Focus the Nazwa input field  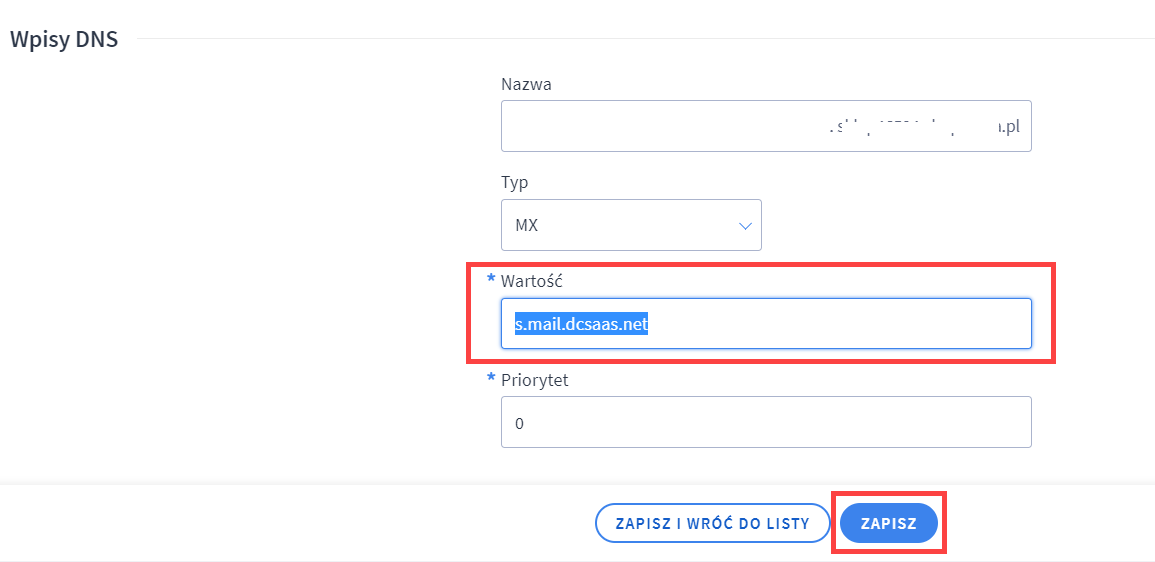tap(766, 126)
